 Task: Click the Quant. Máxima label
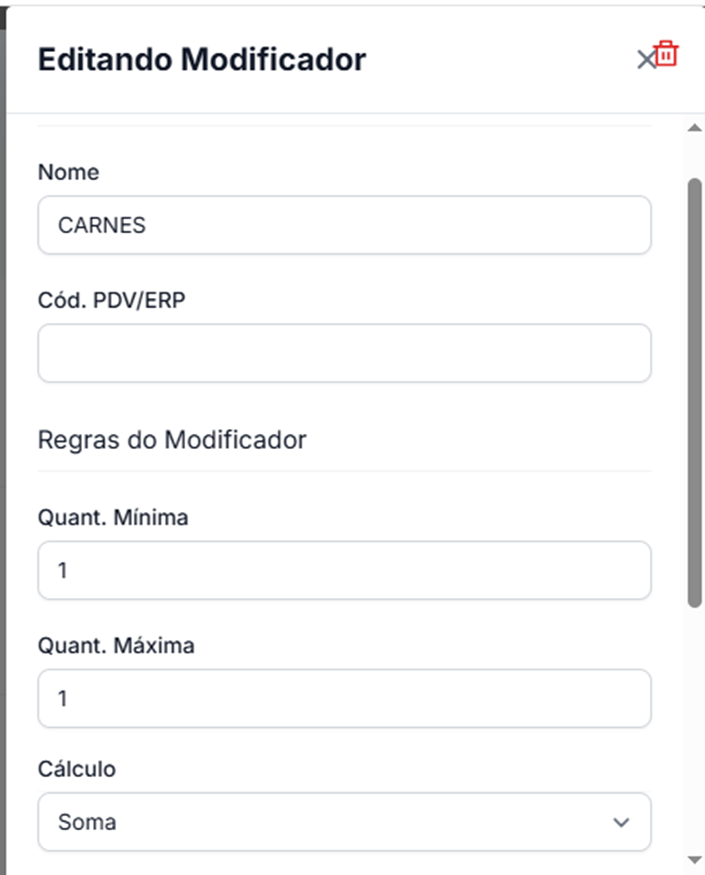tap(116, 646)
